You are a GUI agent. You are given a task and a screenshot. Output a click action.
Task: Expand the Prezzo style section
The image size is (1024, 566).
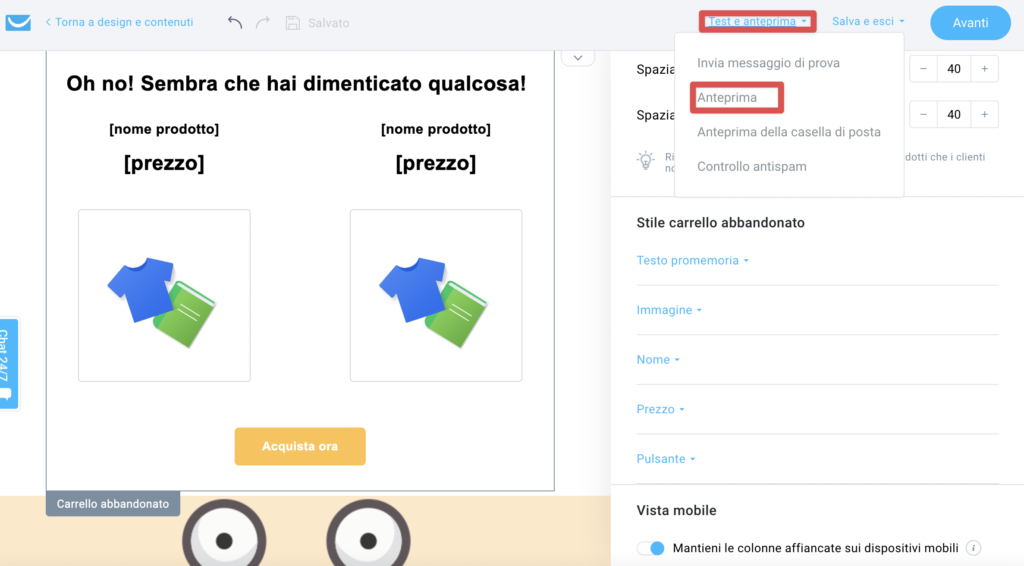(x=660, y=409)
